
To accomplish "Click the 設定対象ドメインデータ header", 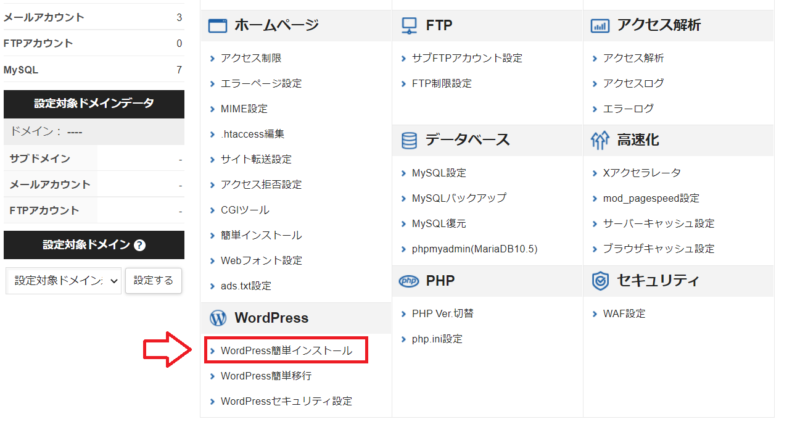I will coord(93,104).
